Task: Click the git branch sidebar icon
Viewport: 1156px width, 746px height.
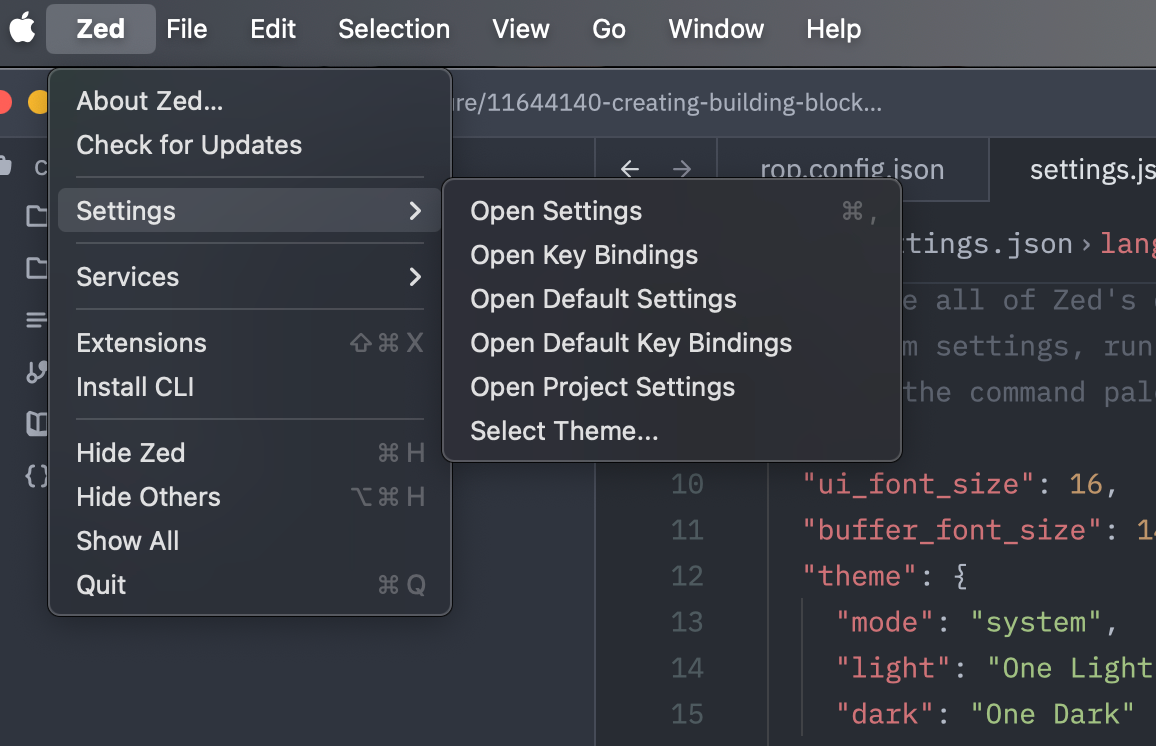Action: coord(35,373)
